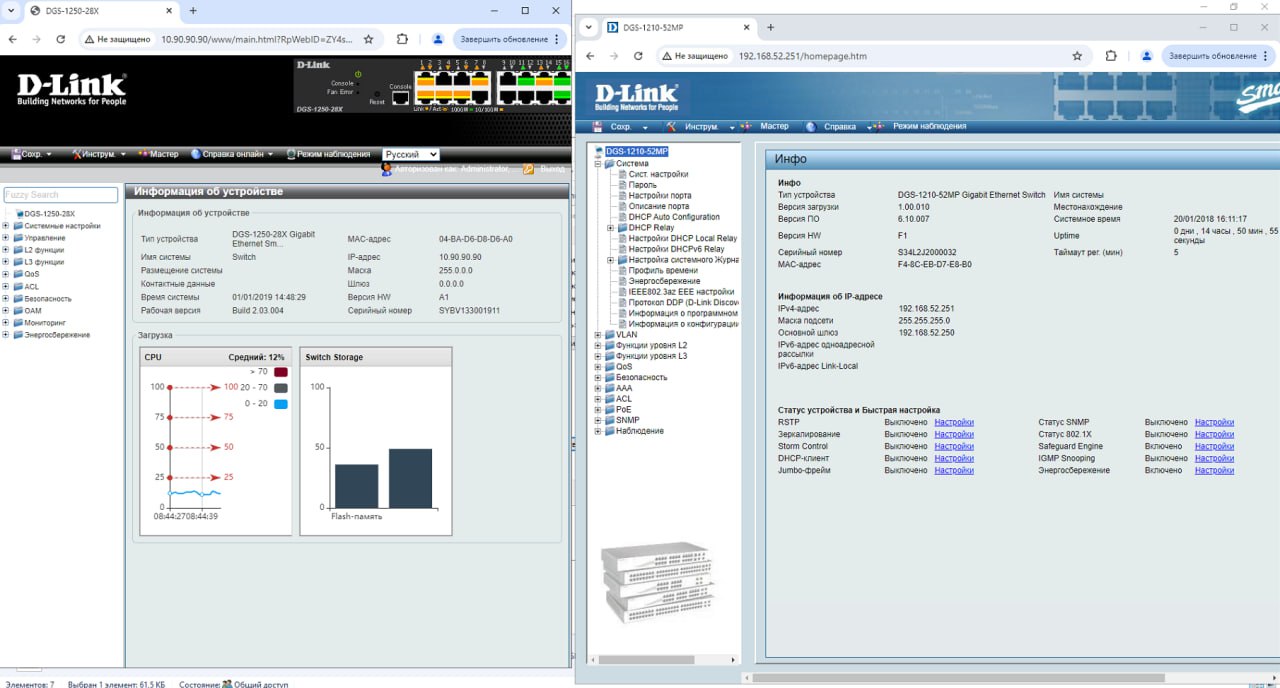This screenshot has height=688, width=1280.
Task: Select the DGS-1250-28X root device node
Action: pyautogui.click(x=49, y=214)
